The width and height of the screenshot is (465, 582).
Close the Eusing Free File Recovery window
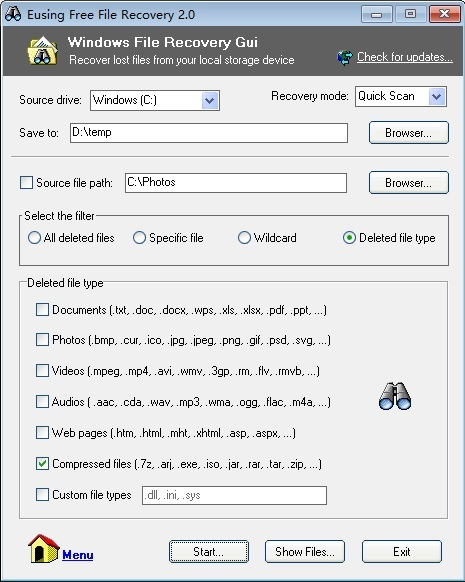[445, 14]
